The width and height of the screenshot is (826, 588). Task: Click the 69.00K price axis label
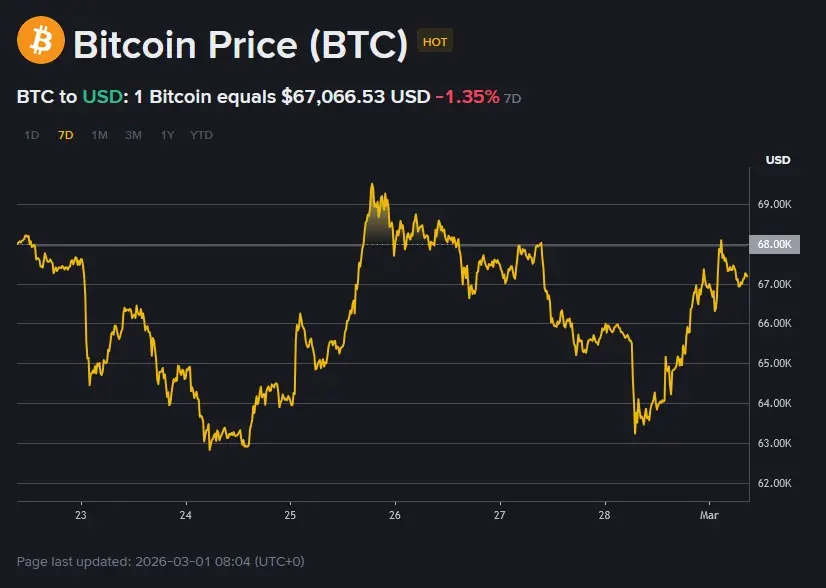(774, 205)
